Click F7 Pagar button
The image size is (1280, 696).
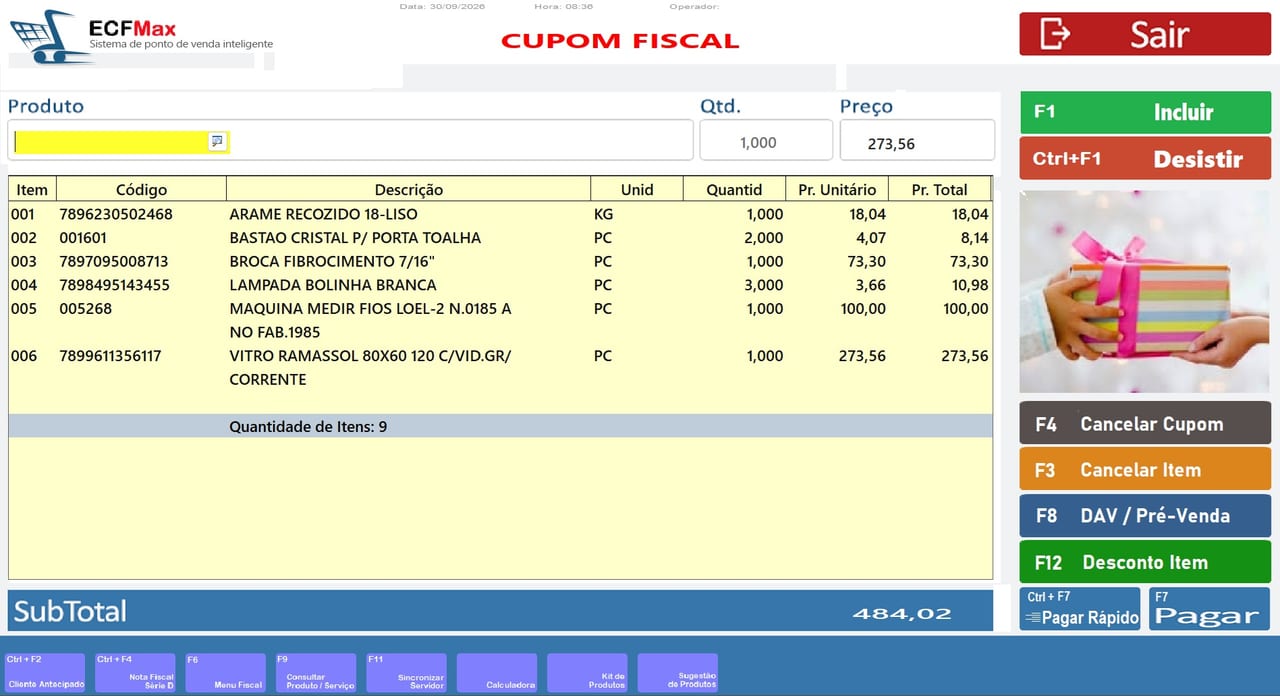[x=1209, y=609]
